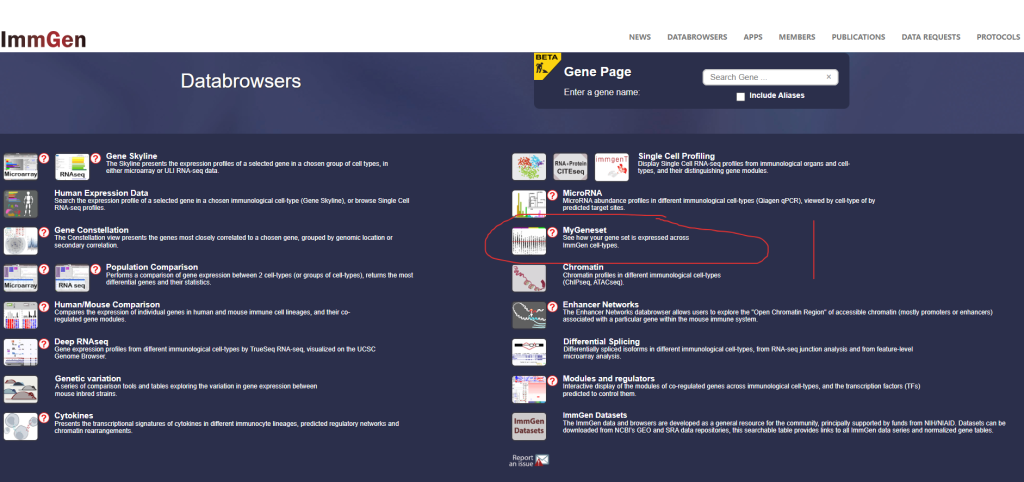Image resolution: width=1024 pixels, height=482 pixels.
Task: Open the Human Expression Data thumbnail icon
Action: point(21,204)
